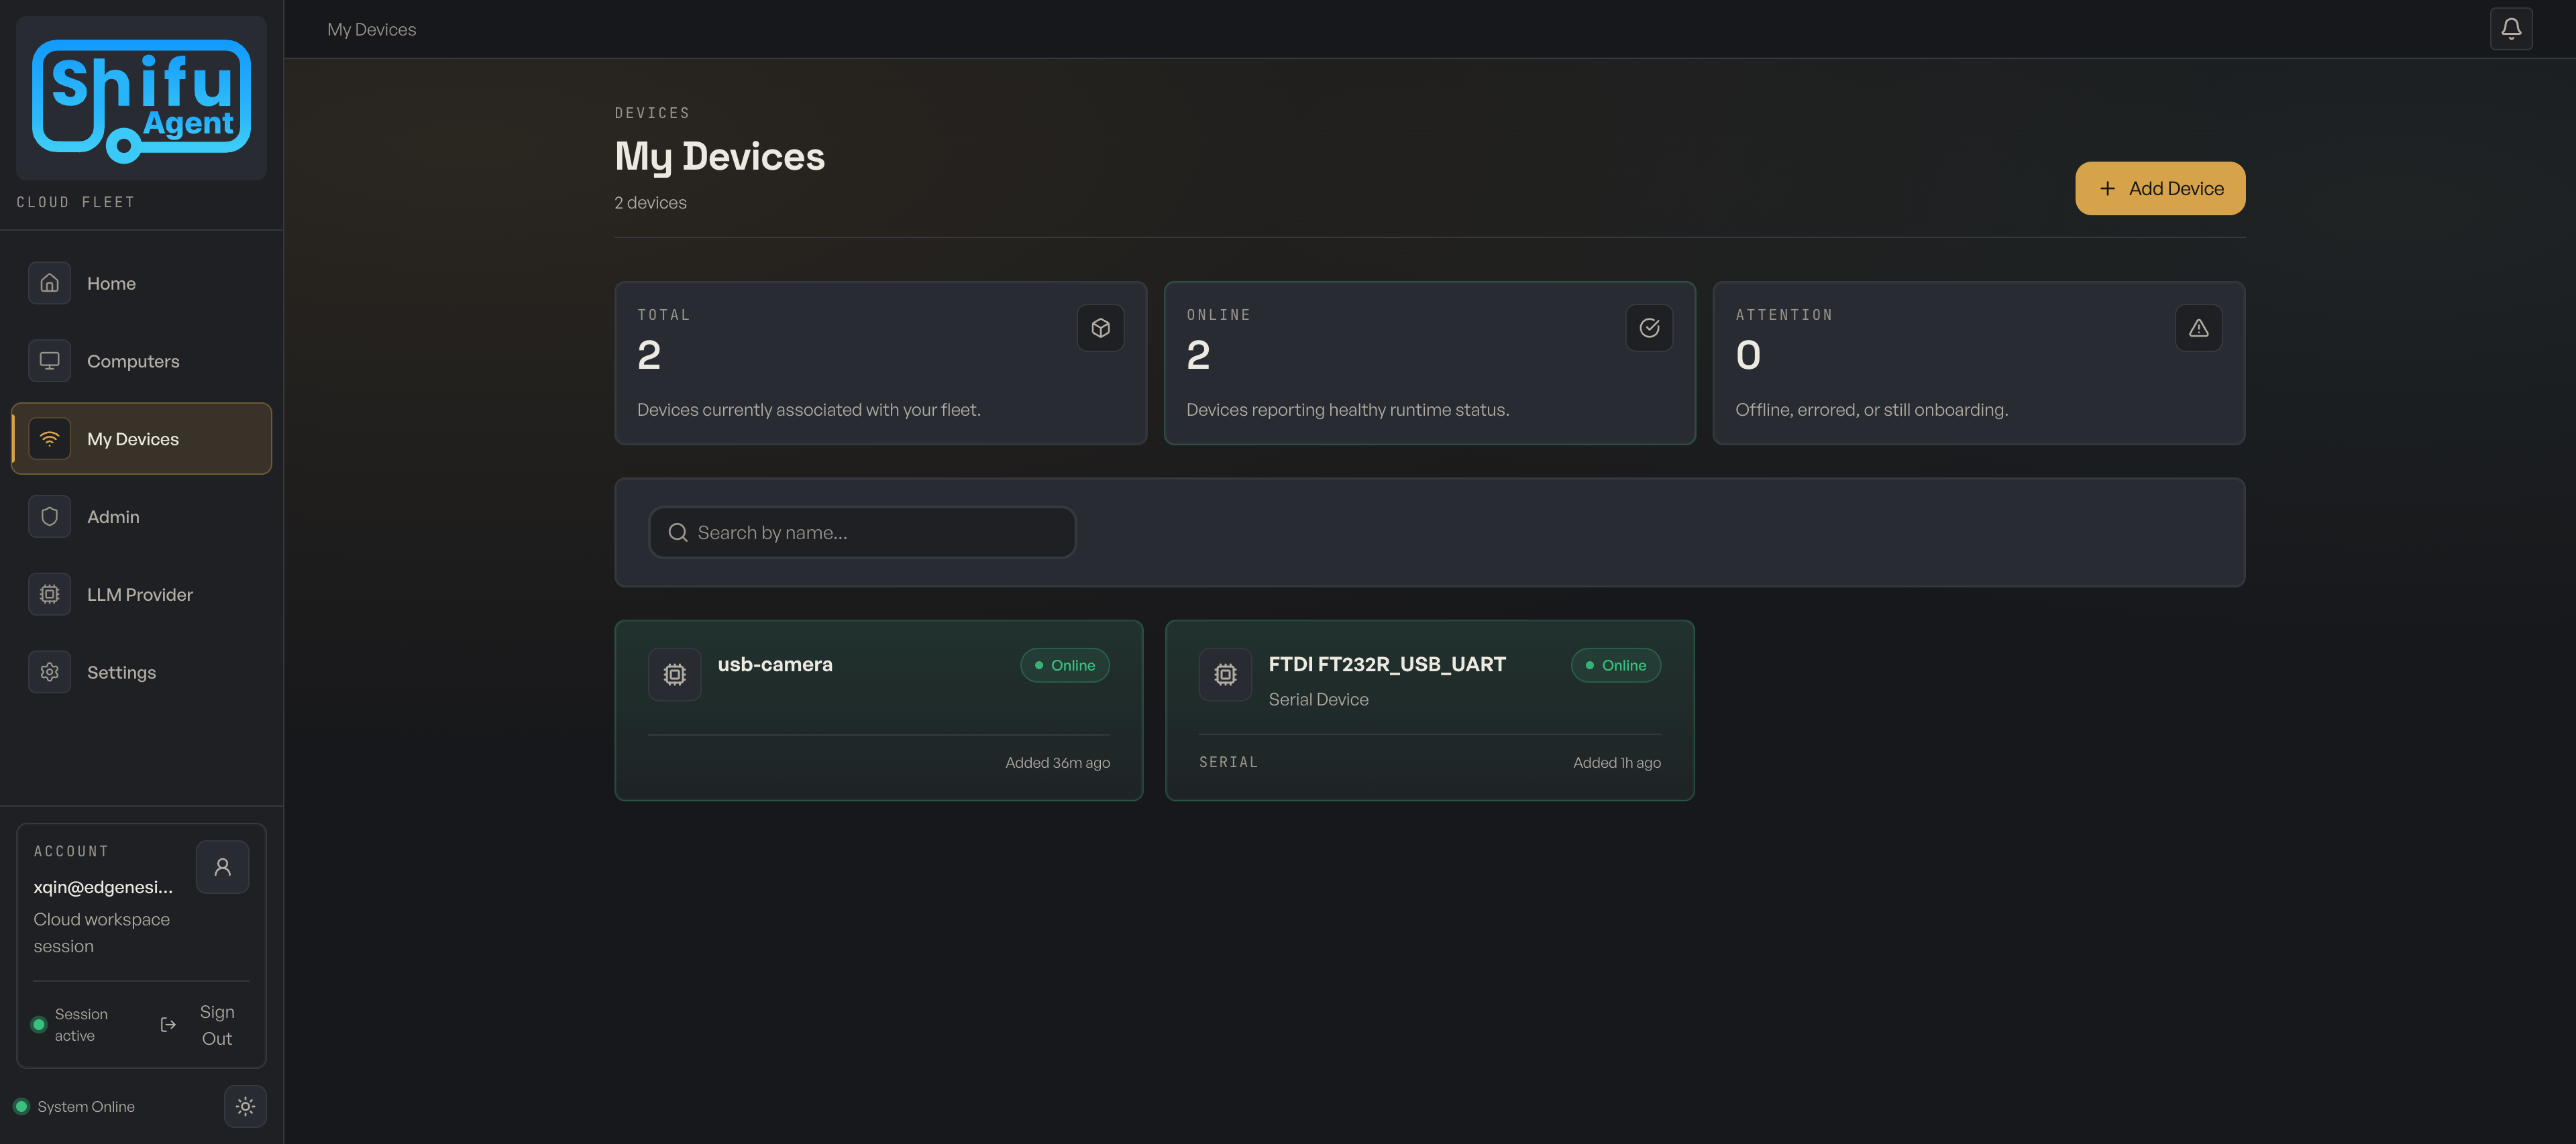
Task: Select the Computers sidebar icon
Action: click(49, 360)
